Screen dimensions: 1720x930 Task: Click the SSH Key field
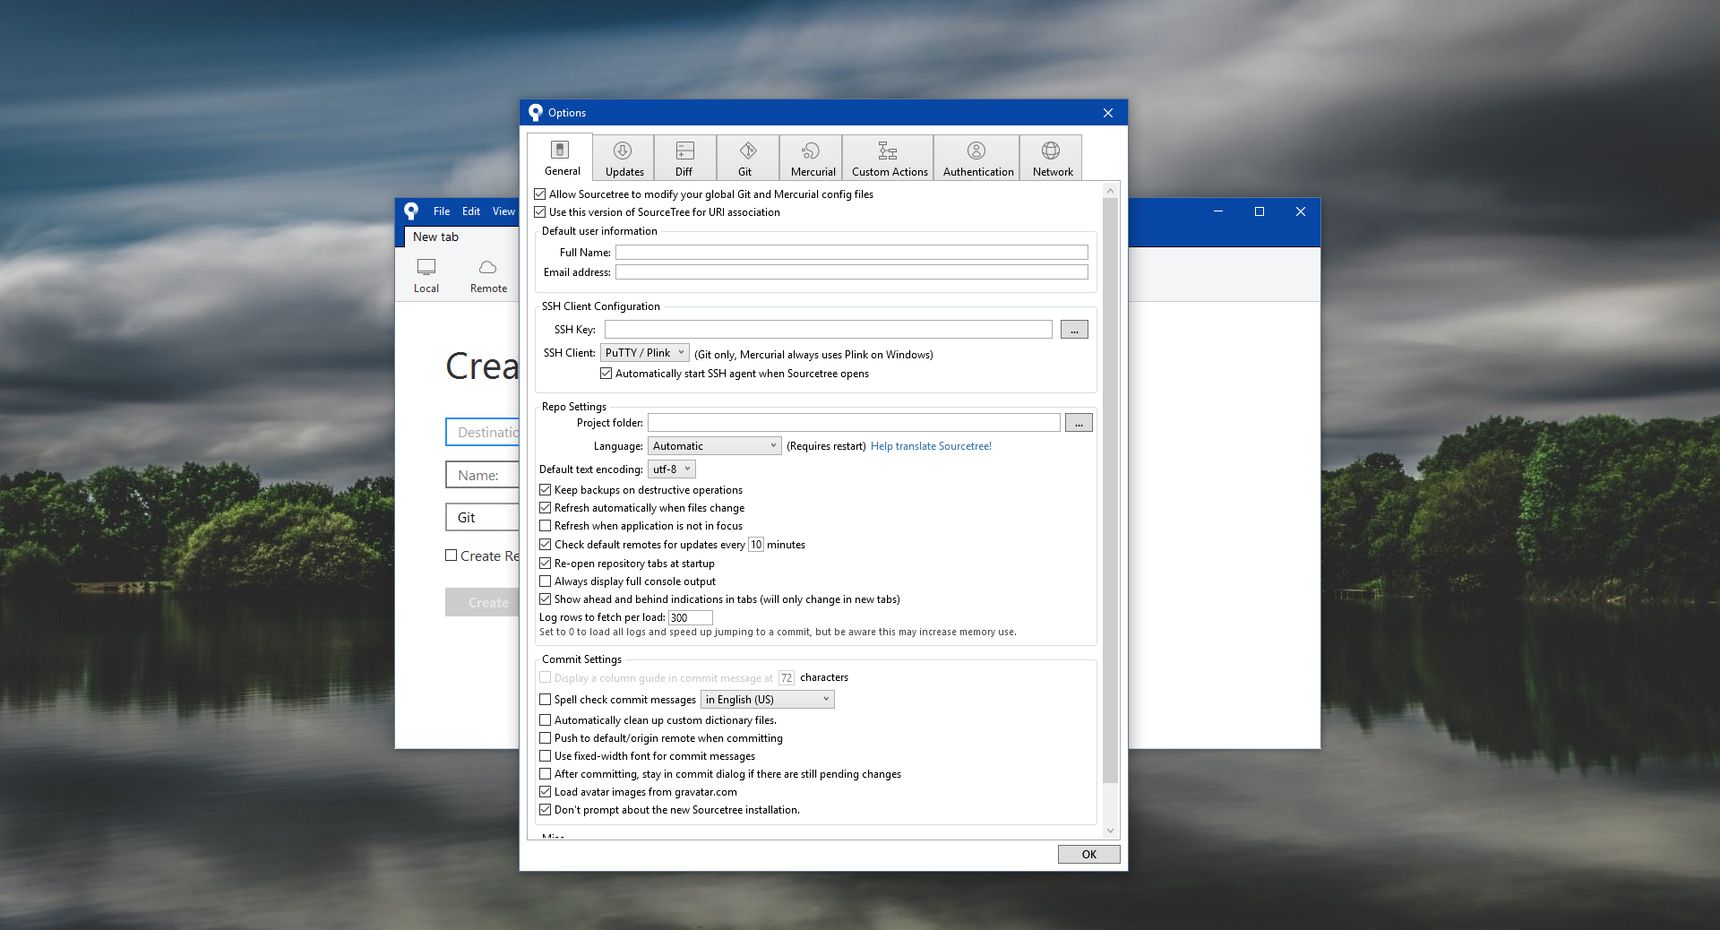pyautogui.click(x=828, y=329)
